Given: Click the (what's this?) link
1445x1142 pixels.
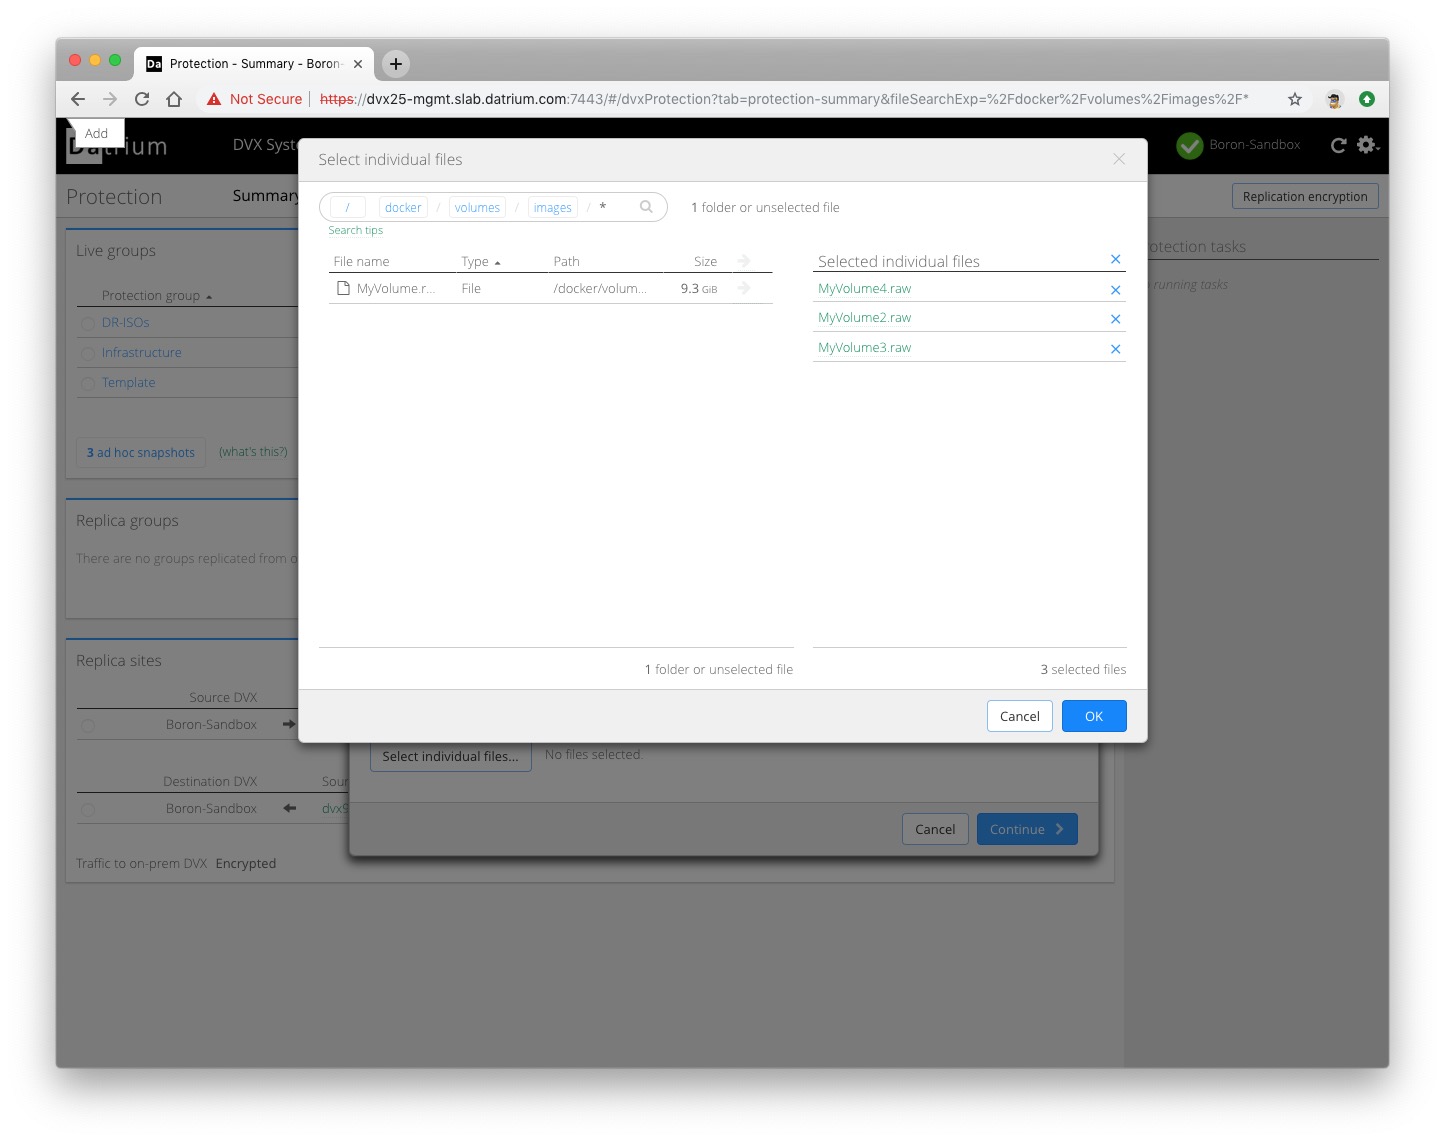Looking at the screenshot, I should coord(253,452).
